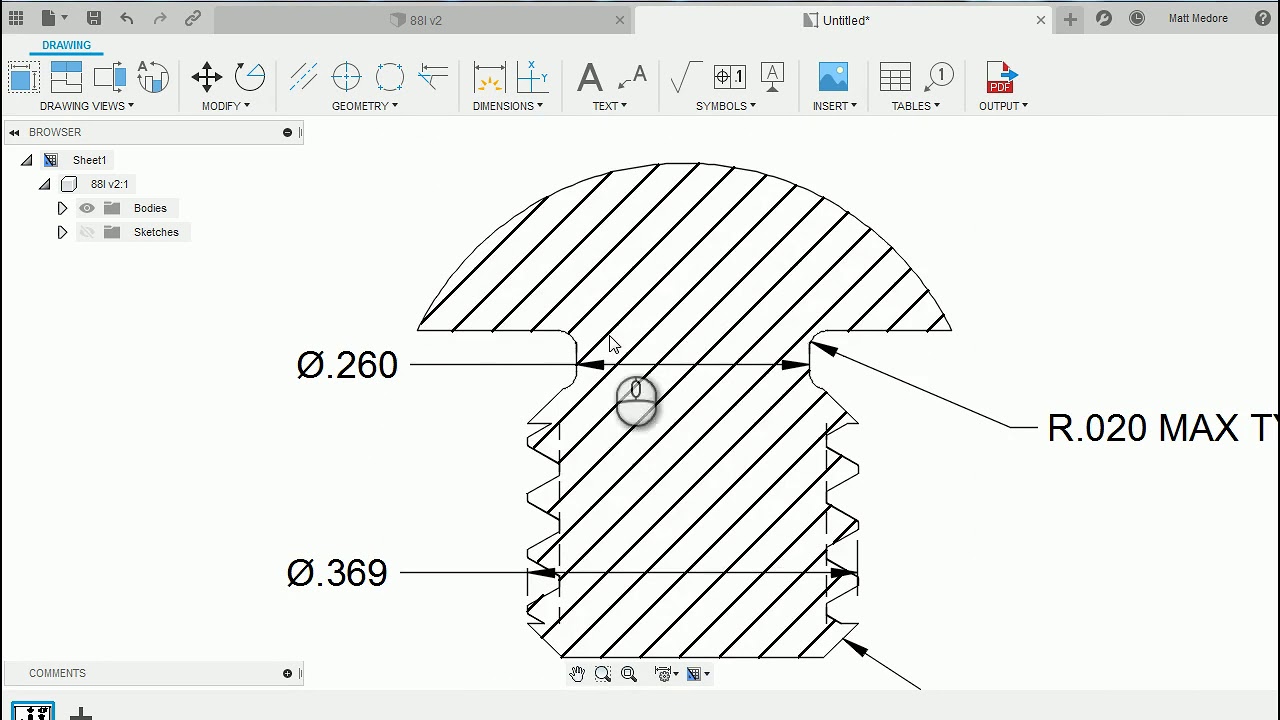The width and height of the screenshot is (1280, 720).
Task: Expand the Comments panel
Action: 287,673
